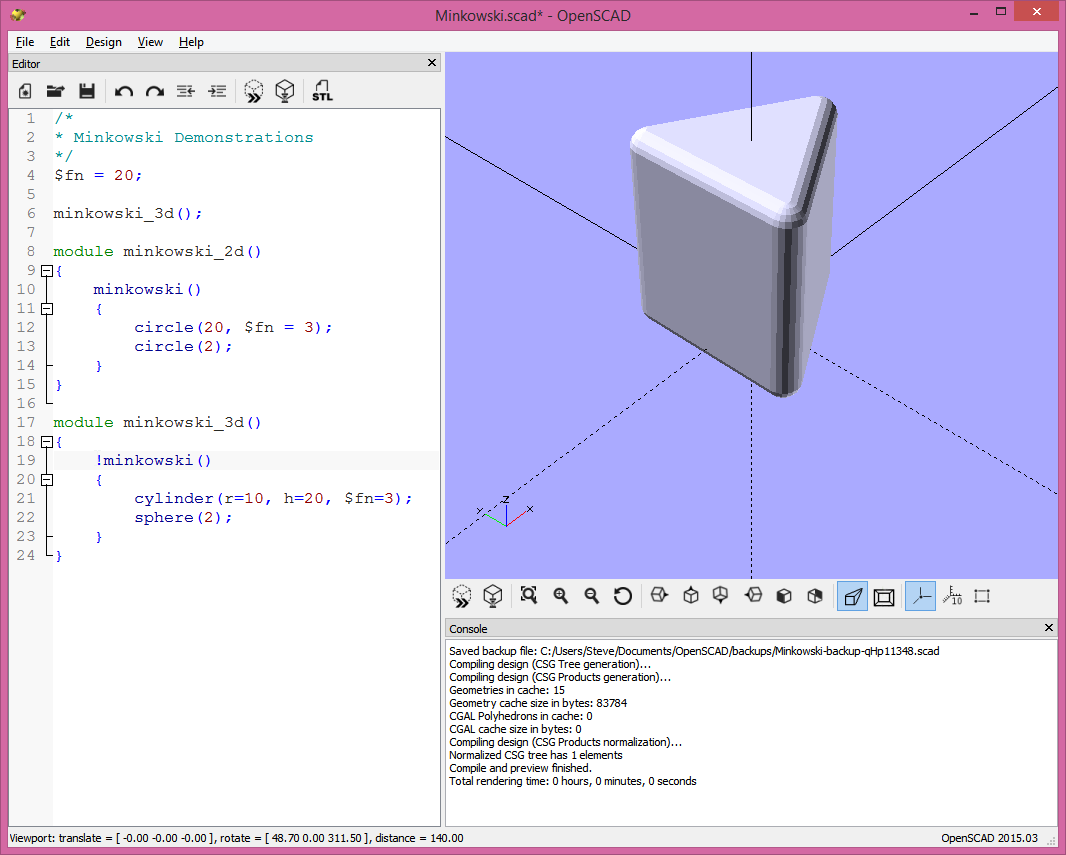Collapse the minkowski_2d module code block
This screenshot has width=1066, height=855.
[x=46, y=270]
